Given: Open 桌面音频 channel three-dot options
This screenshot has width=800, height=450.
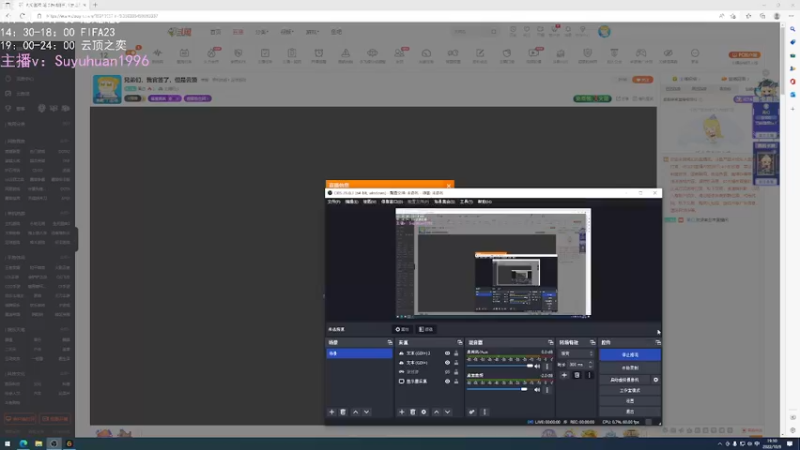Looking at the screenshot, I should pyautogui.click(x=547, y=390).
